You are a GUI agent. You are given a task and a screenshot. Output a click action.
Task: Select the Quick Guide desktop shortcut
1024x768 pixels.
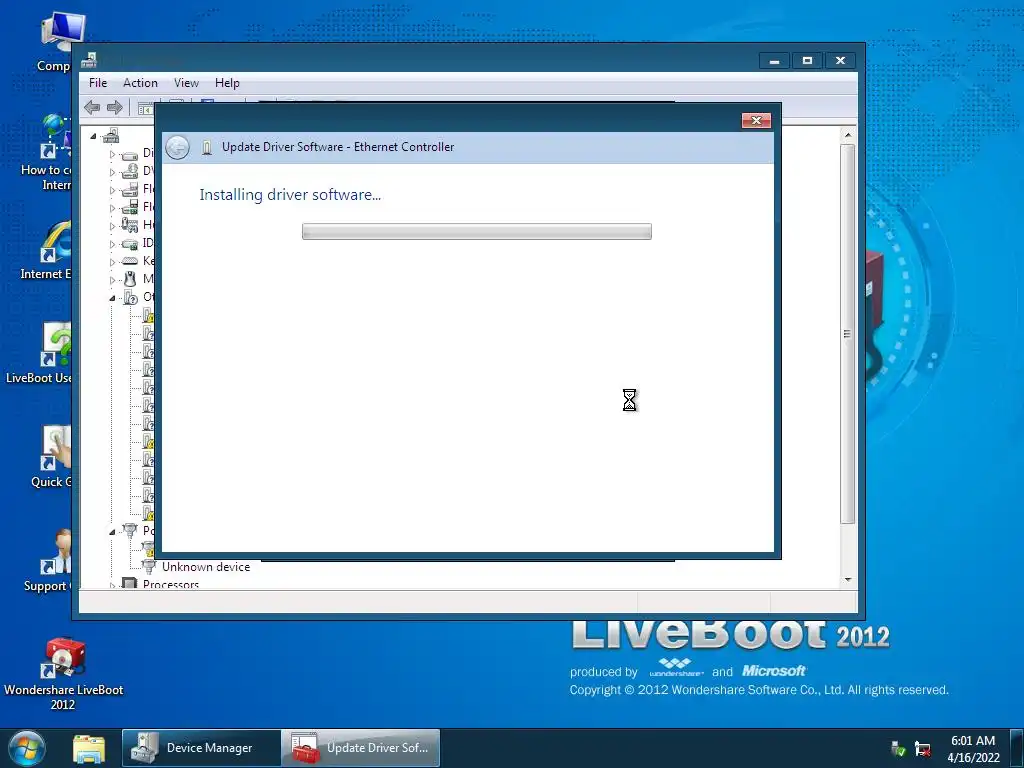coord(52,456)
